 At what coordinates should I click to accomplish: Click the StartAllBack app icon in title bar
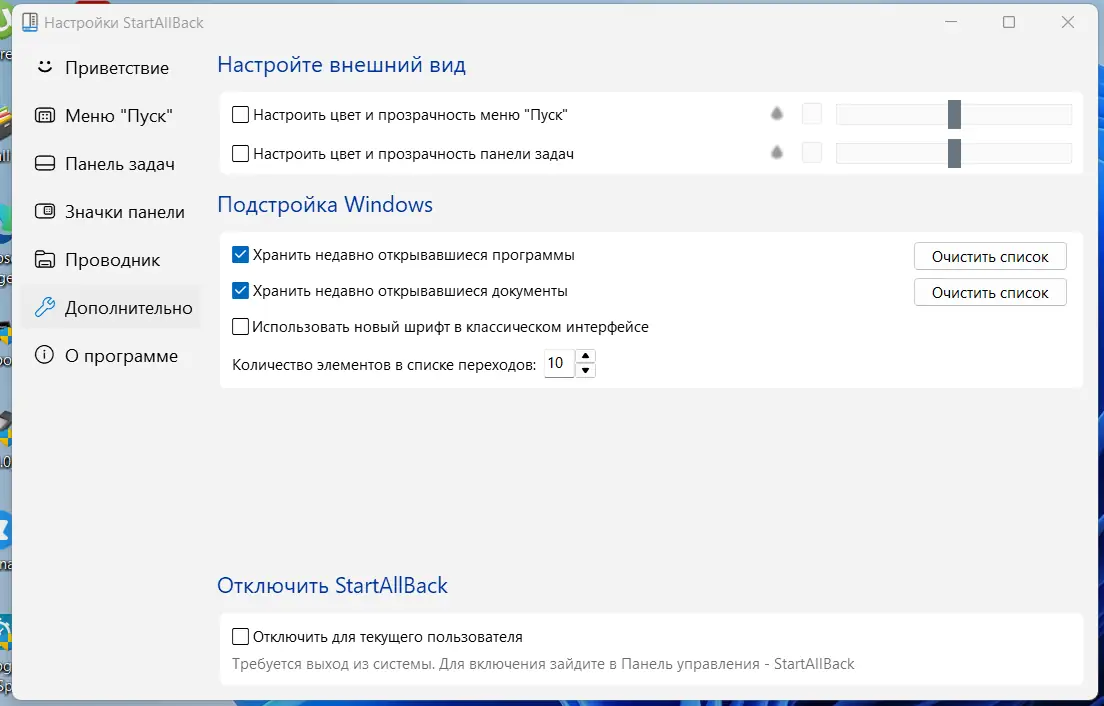pos(30,22)
